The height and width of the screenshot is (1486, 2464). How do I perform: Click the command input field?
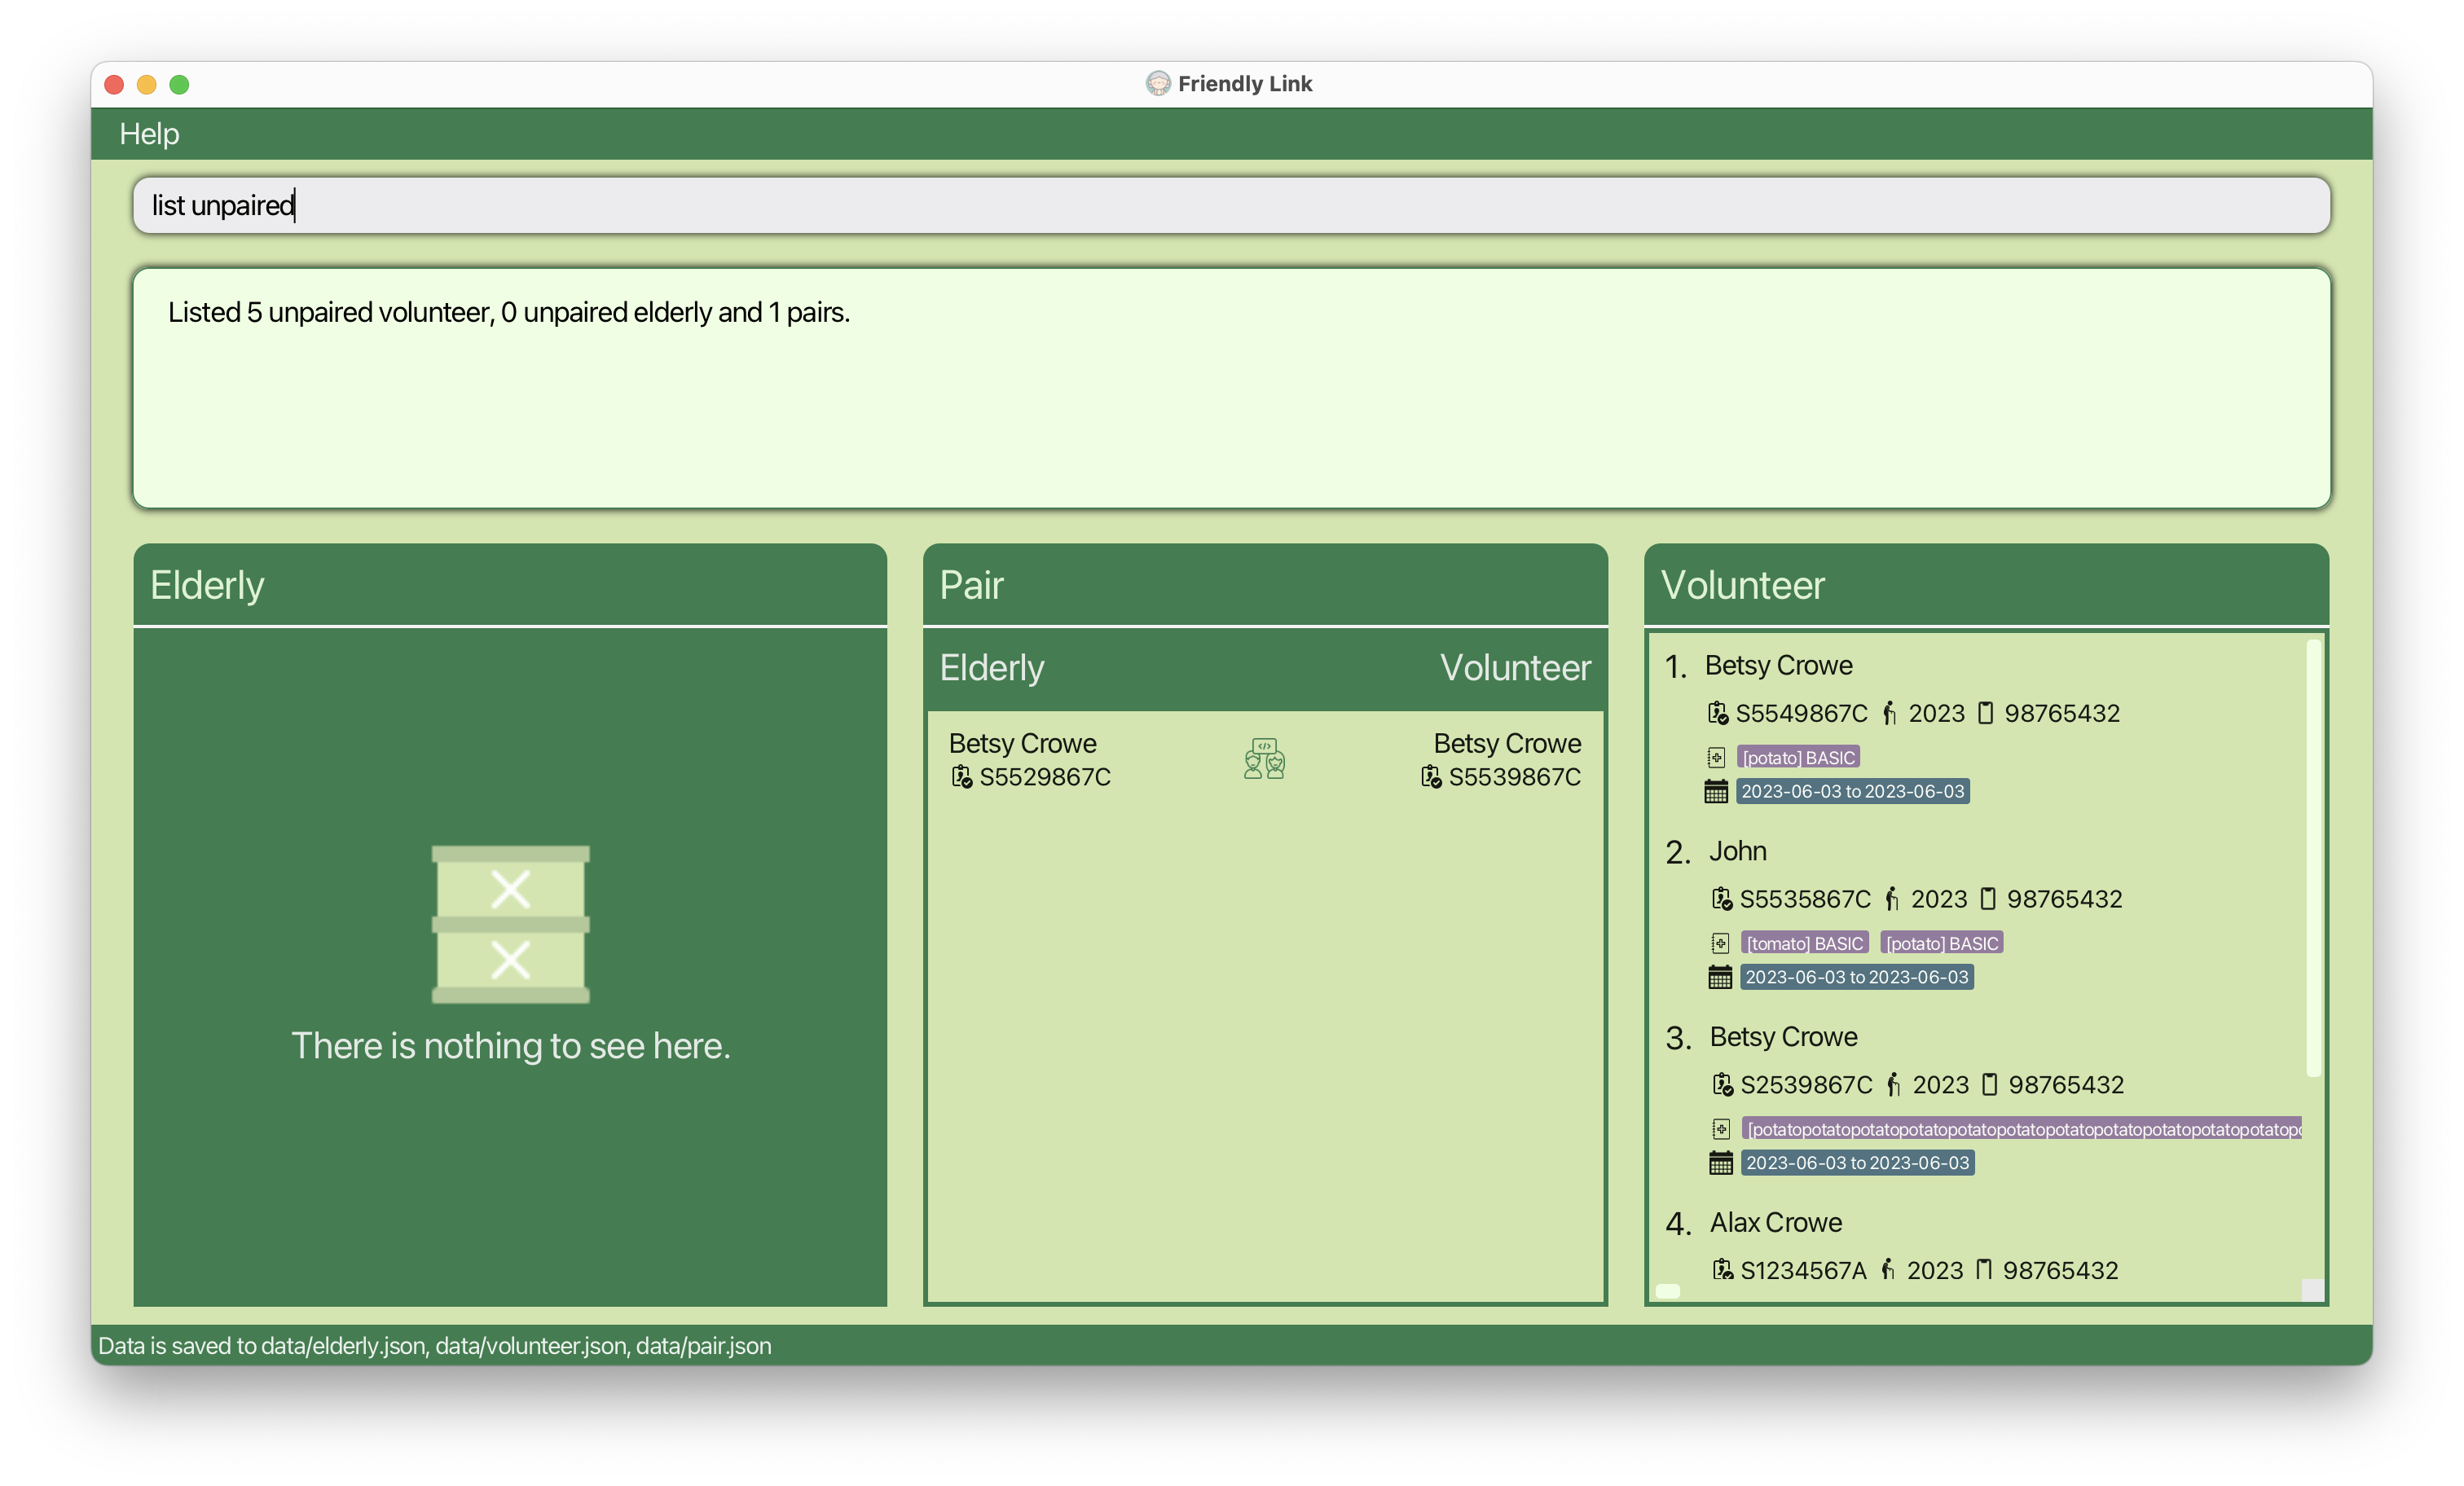click(1230, 206)
